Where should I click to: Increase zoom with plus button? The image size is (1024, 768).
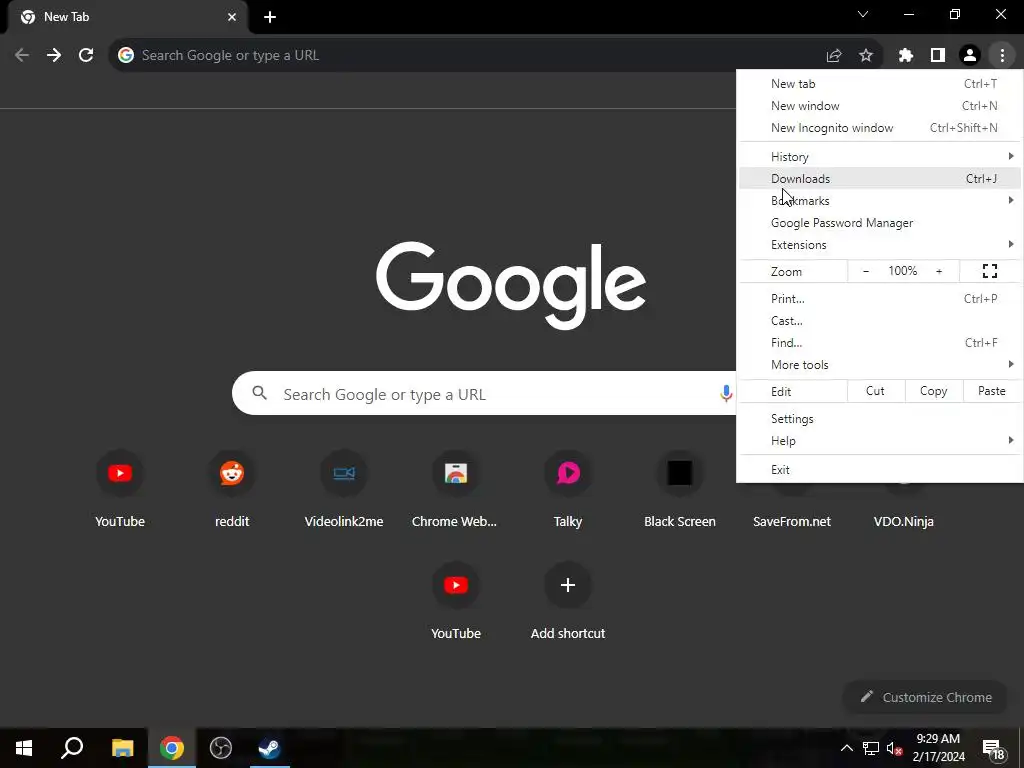939,271
